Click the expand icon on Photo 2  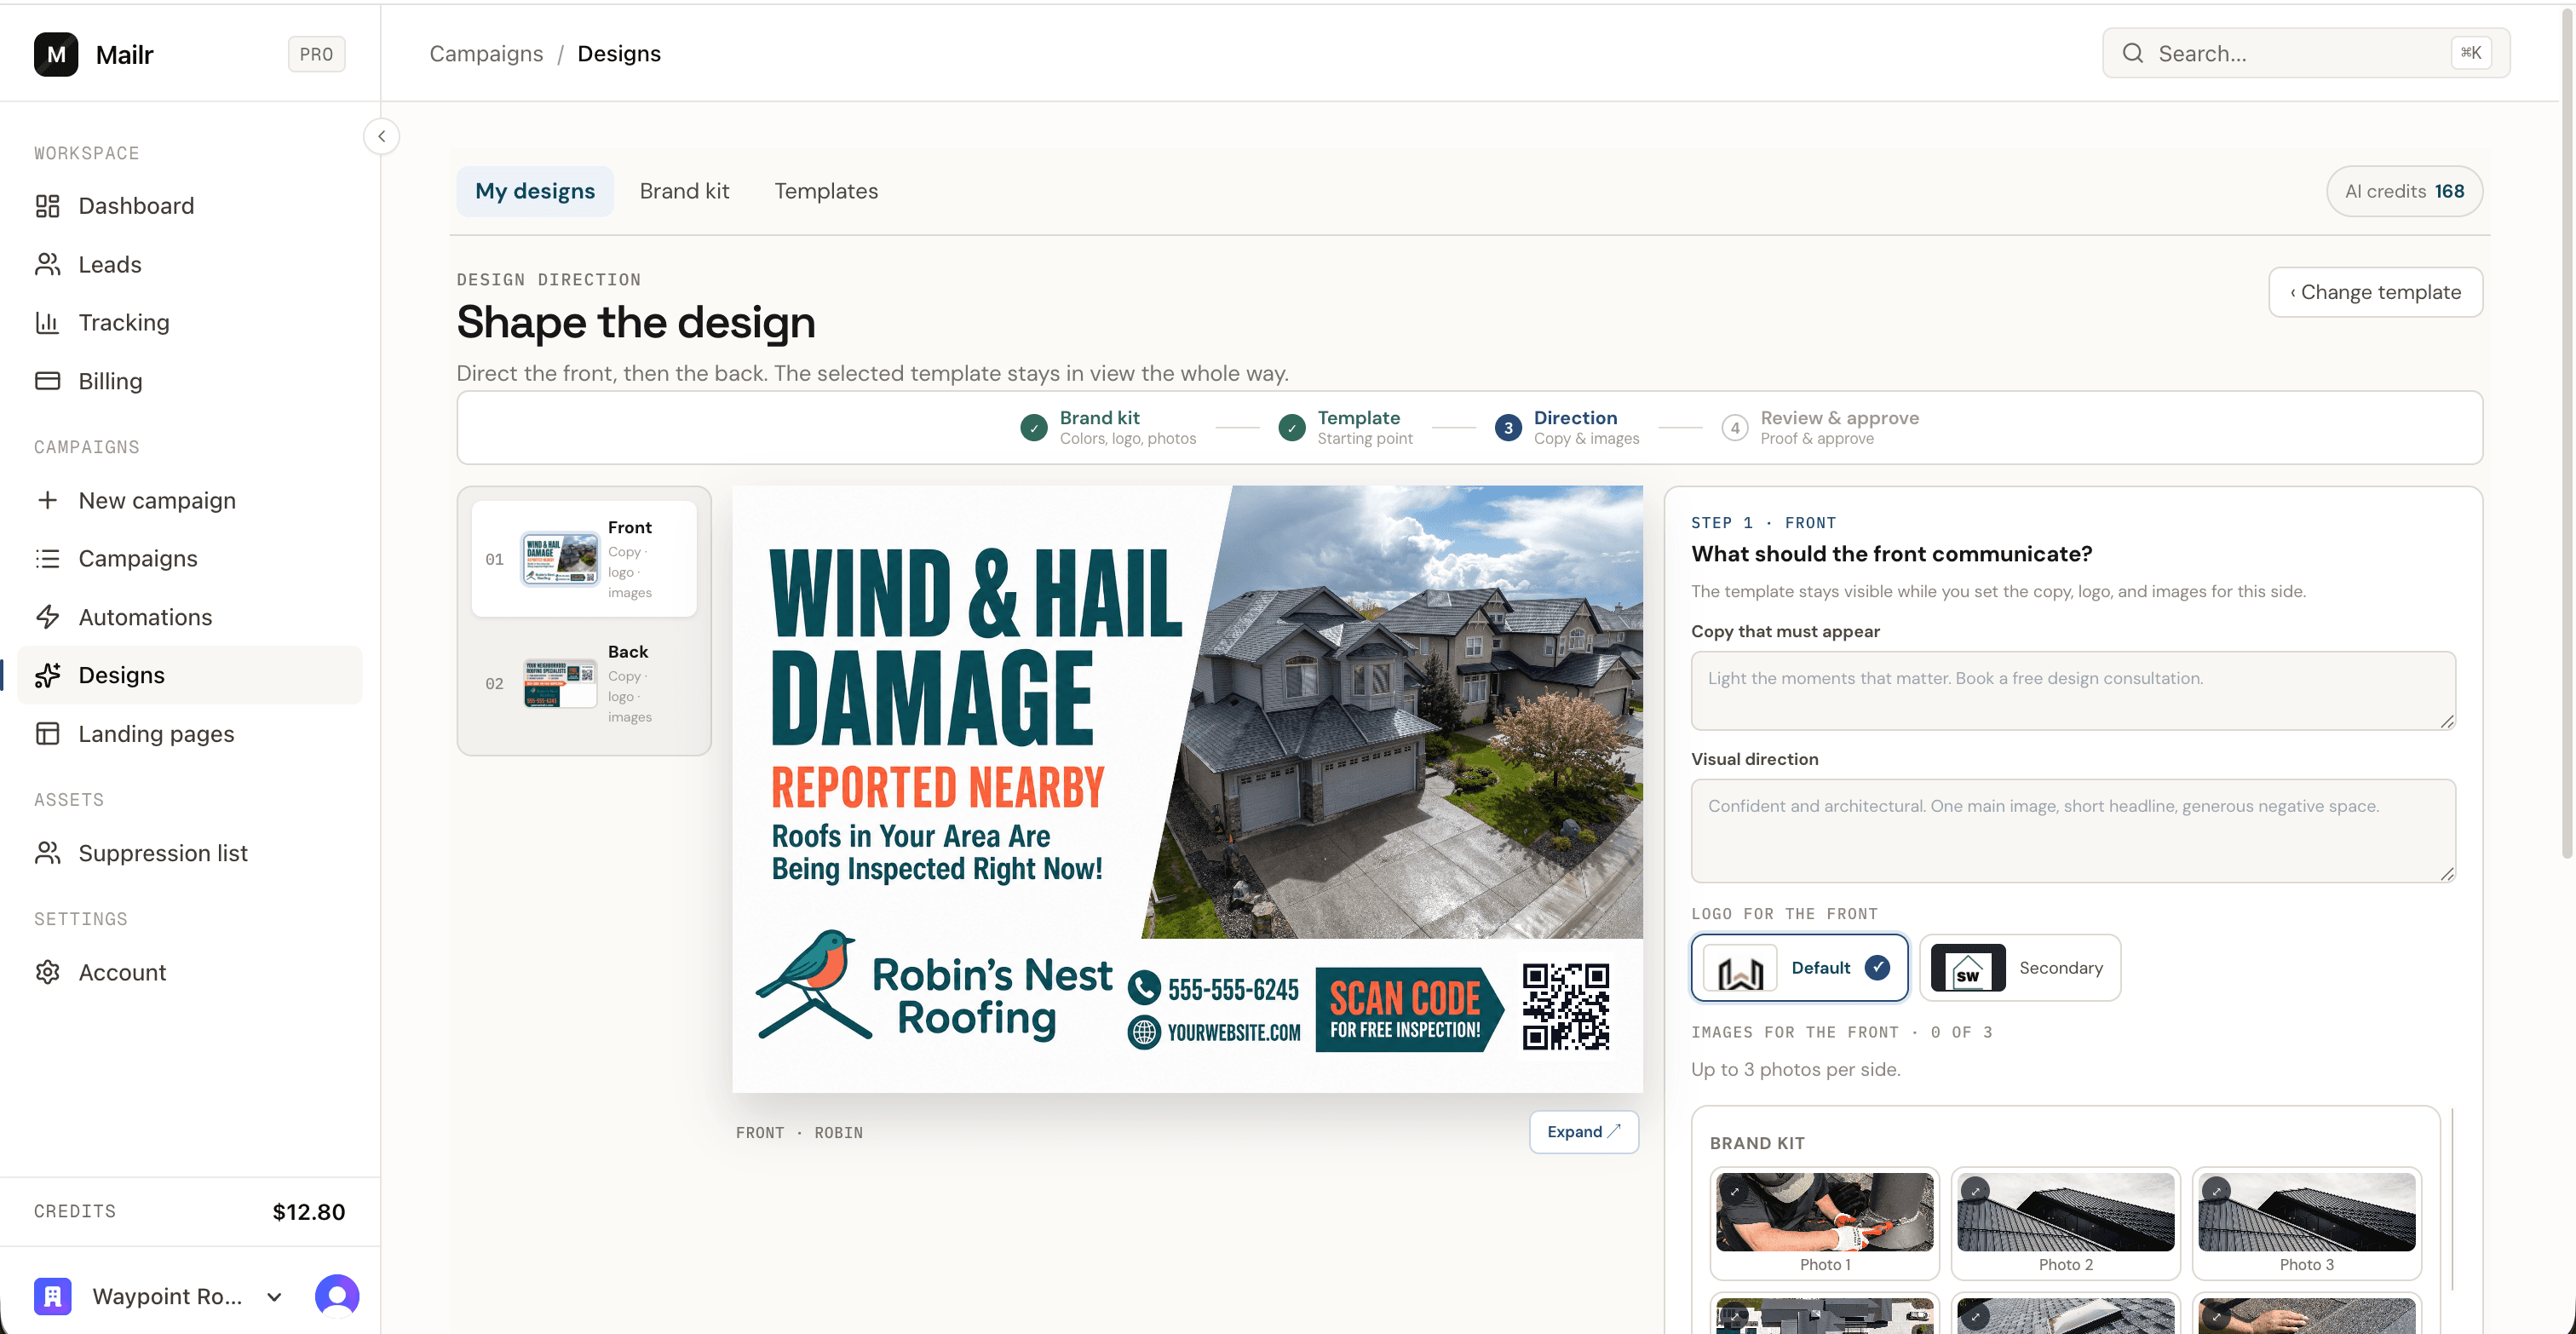[x=1975, y=1191]
